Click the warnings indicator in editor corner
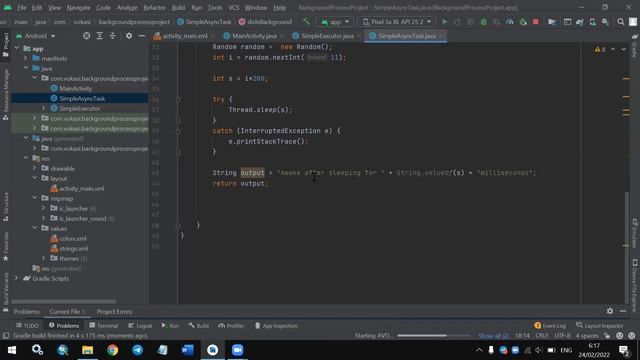The image size is (640, 360). click(600, 49)
